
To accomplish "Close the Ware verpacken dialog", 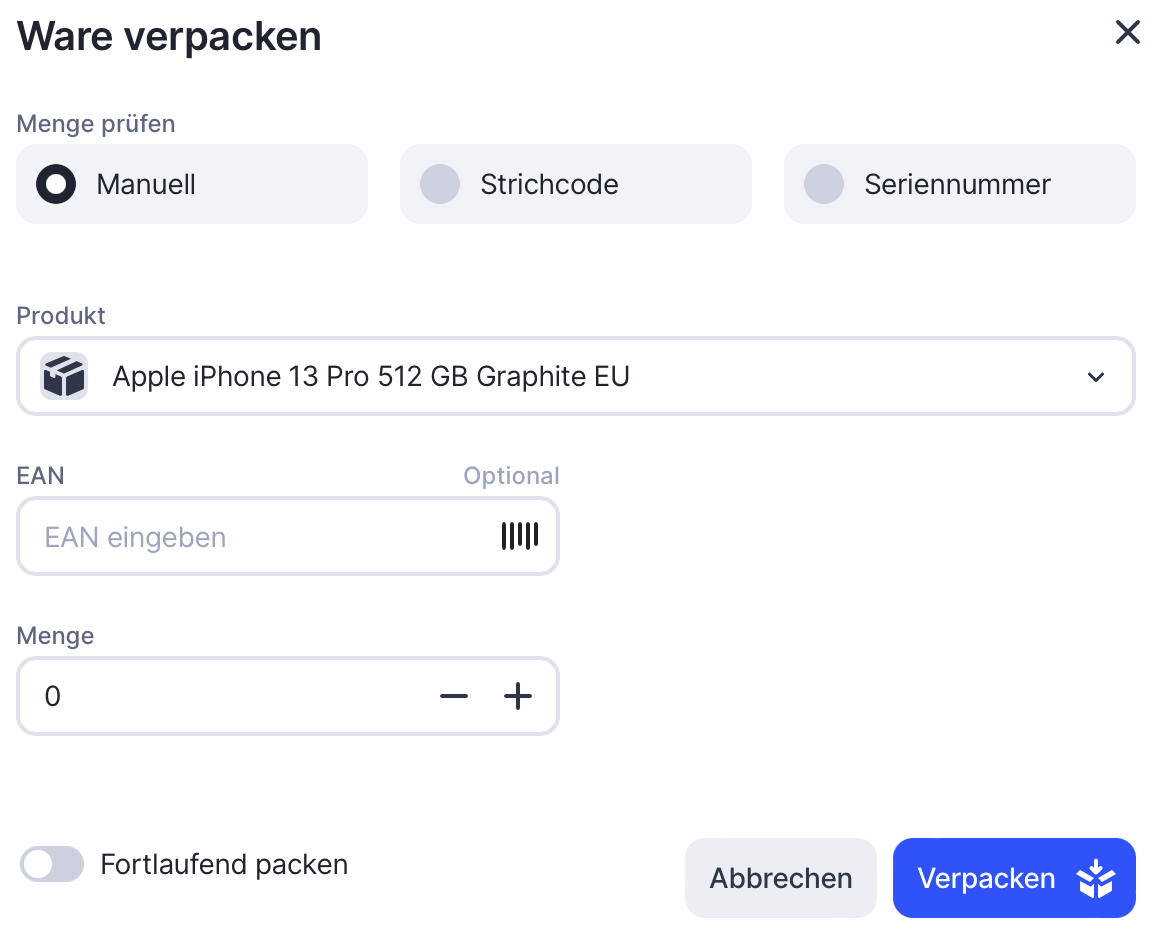I will pyautogui.click(x=1127, y=33).
